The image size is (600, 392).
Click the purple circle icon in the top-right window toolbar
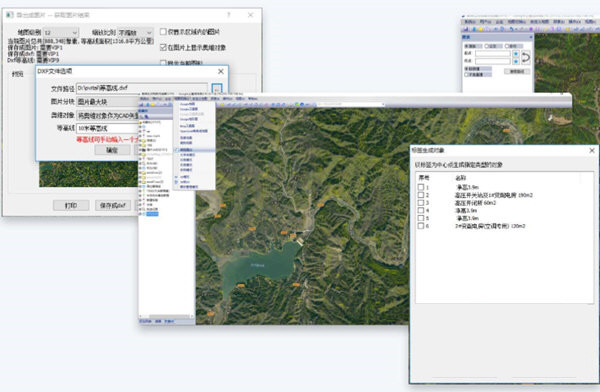point(531,29)
